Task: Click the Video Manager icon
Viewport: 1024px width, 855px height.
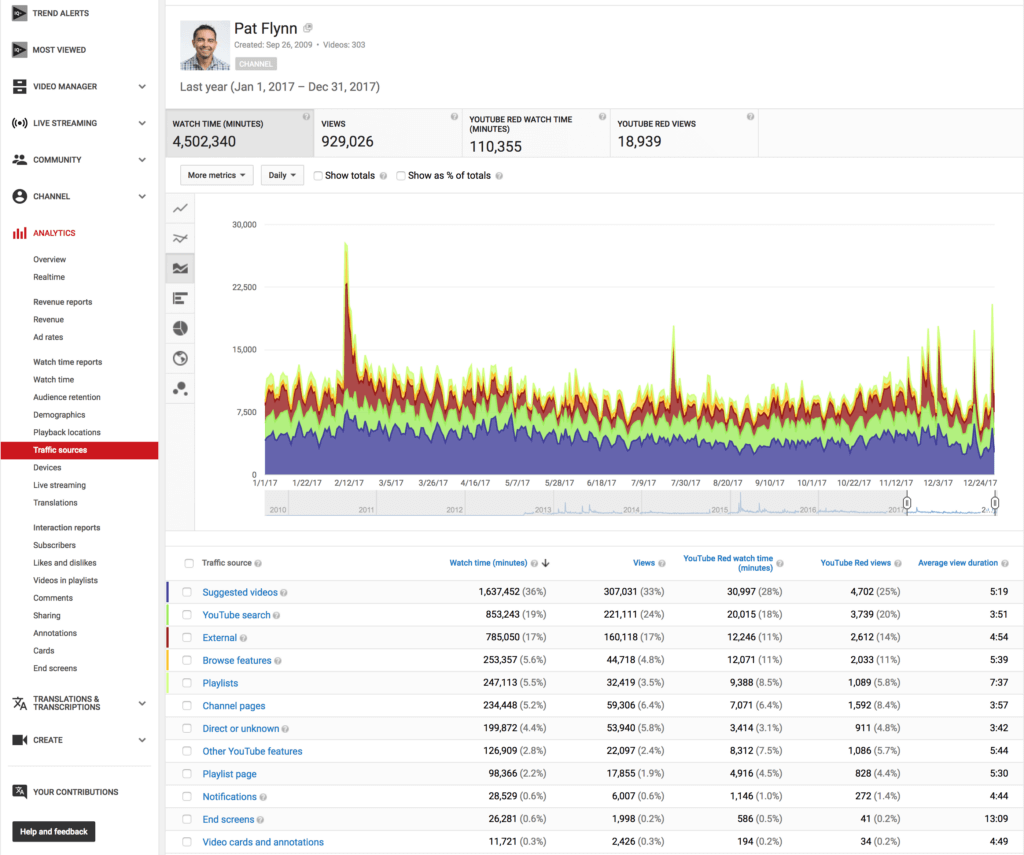Action: pos(20,86)
